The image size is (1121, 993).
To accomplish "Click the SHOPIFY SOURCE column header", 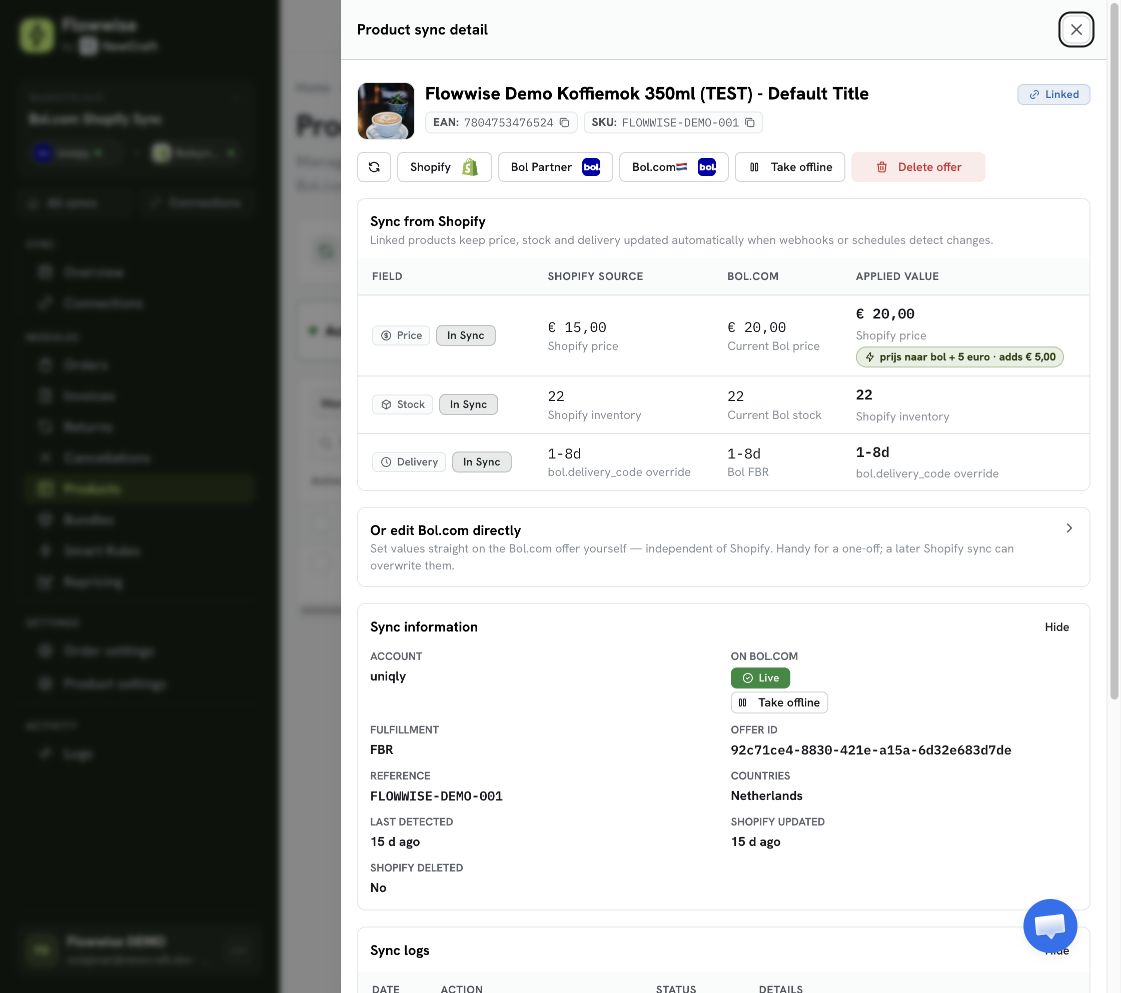I will (x=596, y=276).
